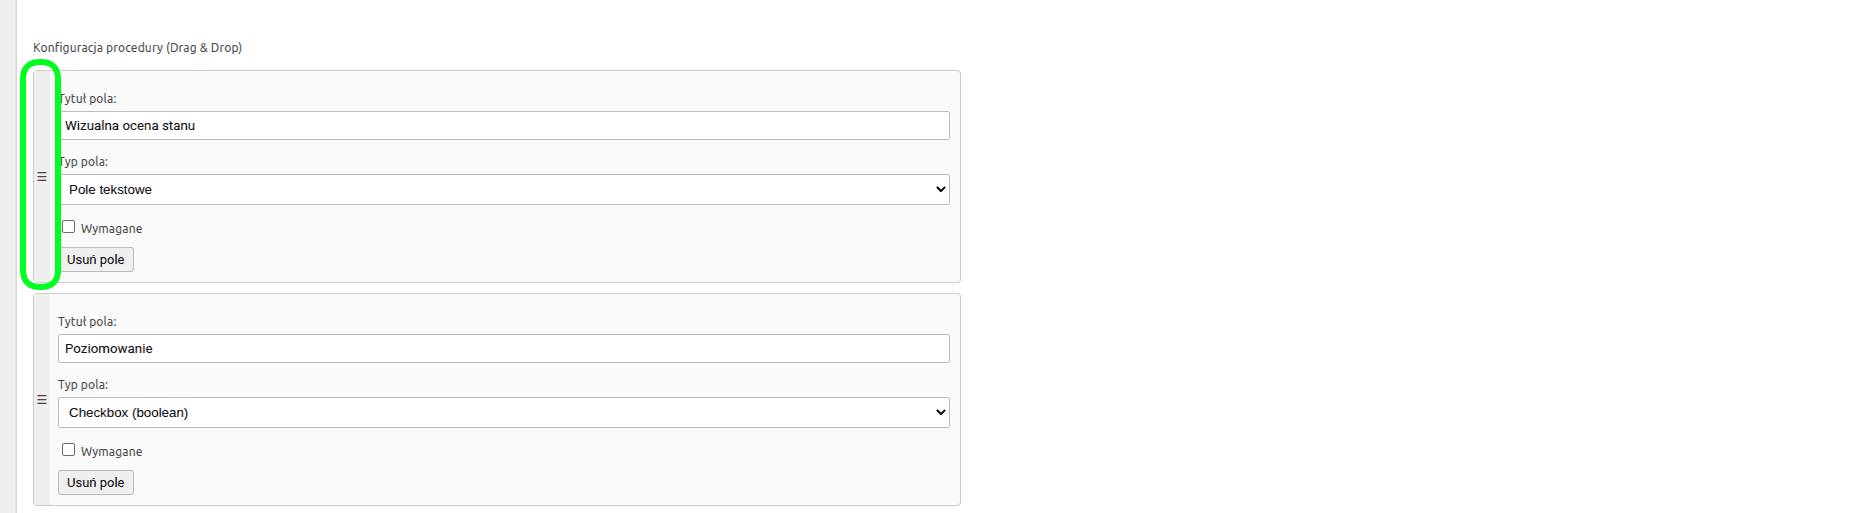Click Tytuł pola label above Poziomowanie
The height and width of the screenshot is (513, 1869).
[x=87, y=322]
